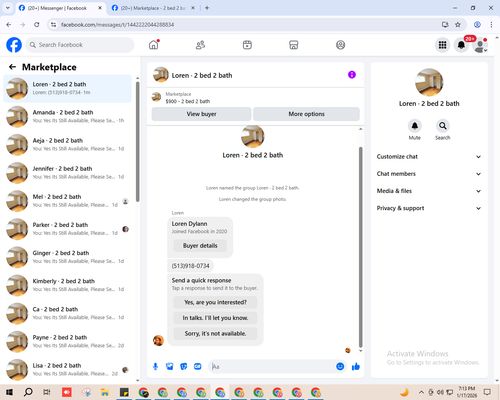Open the Amanda - 2 bed 2 bath conversation
This screenshot has height=400, width=500.
tap(67, 116)
